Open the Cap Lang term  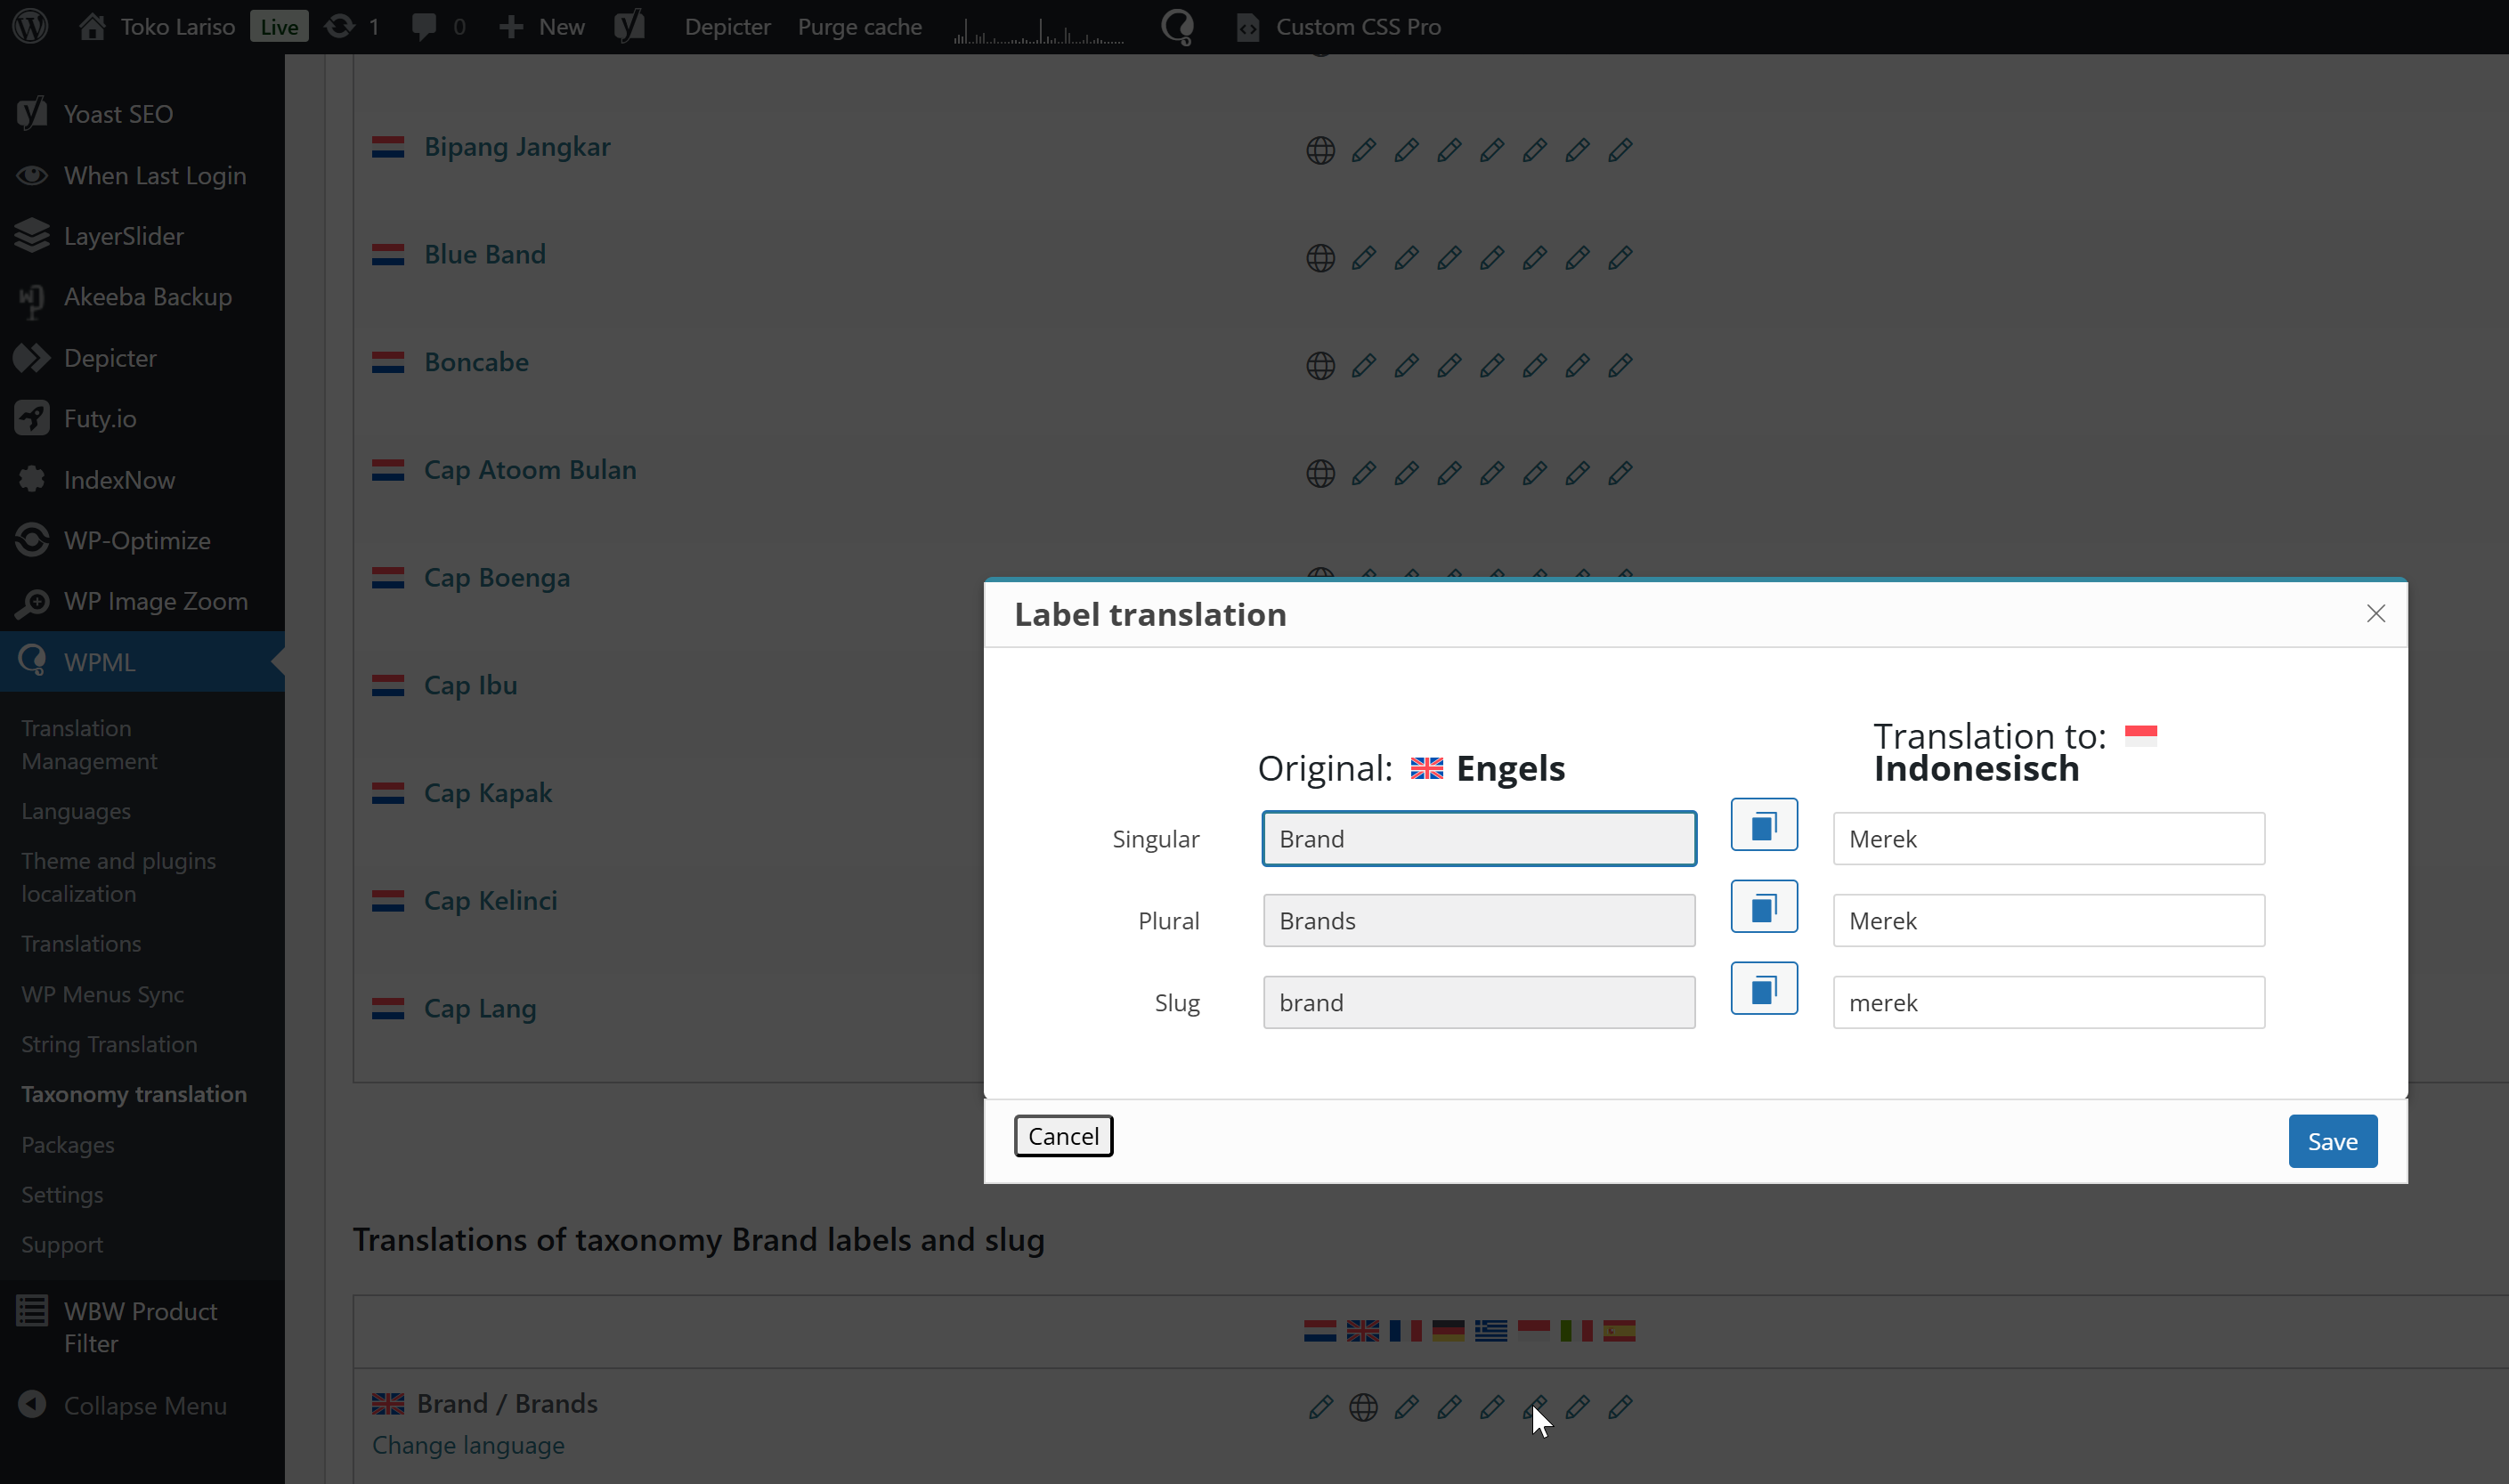(480, 1009)
